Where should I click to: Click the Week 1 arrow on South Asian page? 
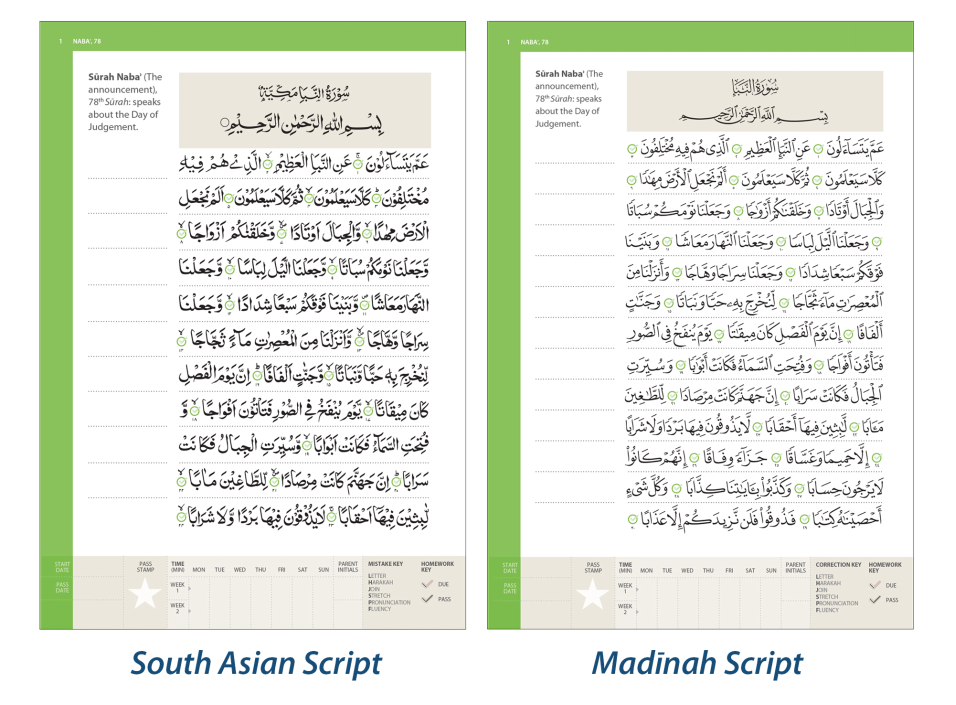pos(190,589)
